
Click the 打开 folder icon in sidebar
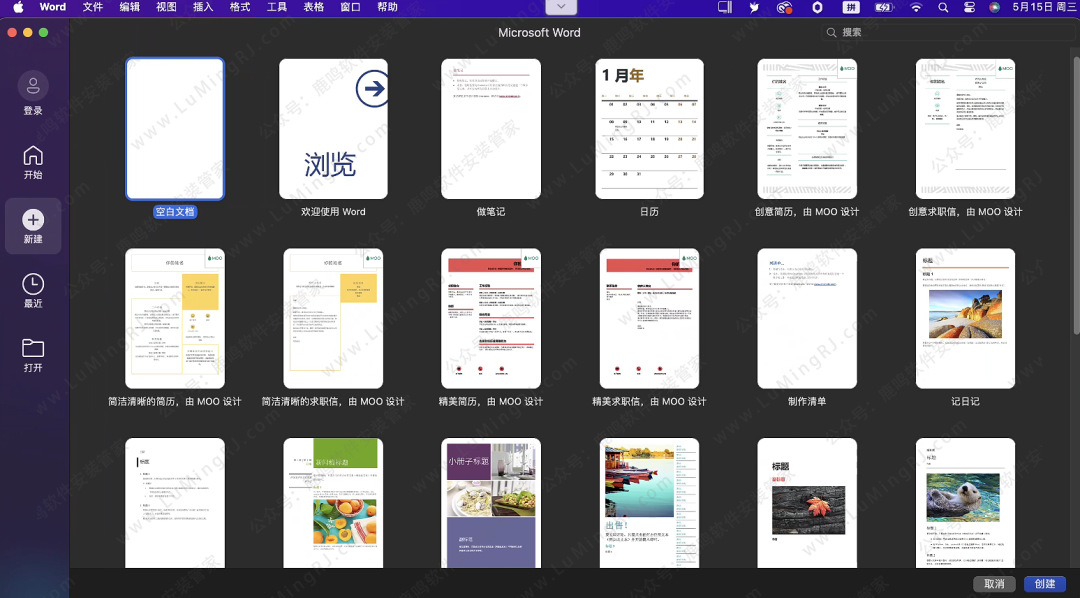33,348
